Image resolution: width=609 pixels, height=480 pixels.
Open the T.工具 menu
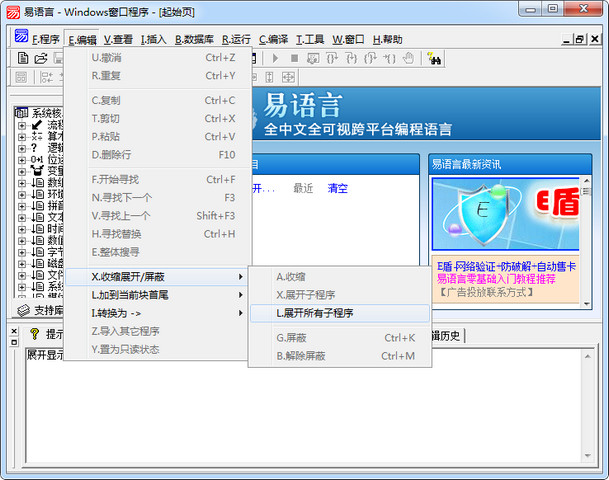pyautogui.click(x=310, y=39)
